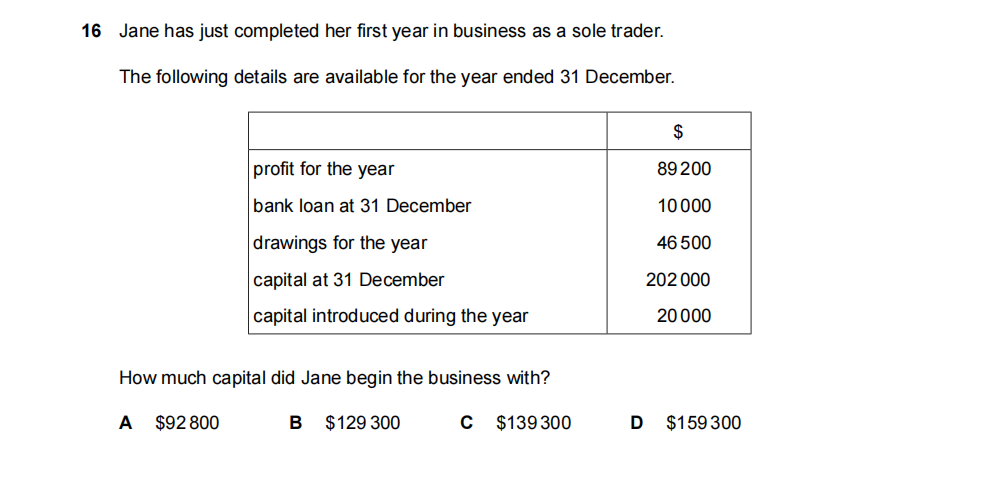Select the 'bank loan at 31 December' label
This screenshot has height=491, width=1002.
[362, 206]
